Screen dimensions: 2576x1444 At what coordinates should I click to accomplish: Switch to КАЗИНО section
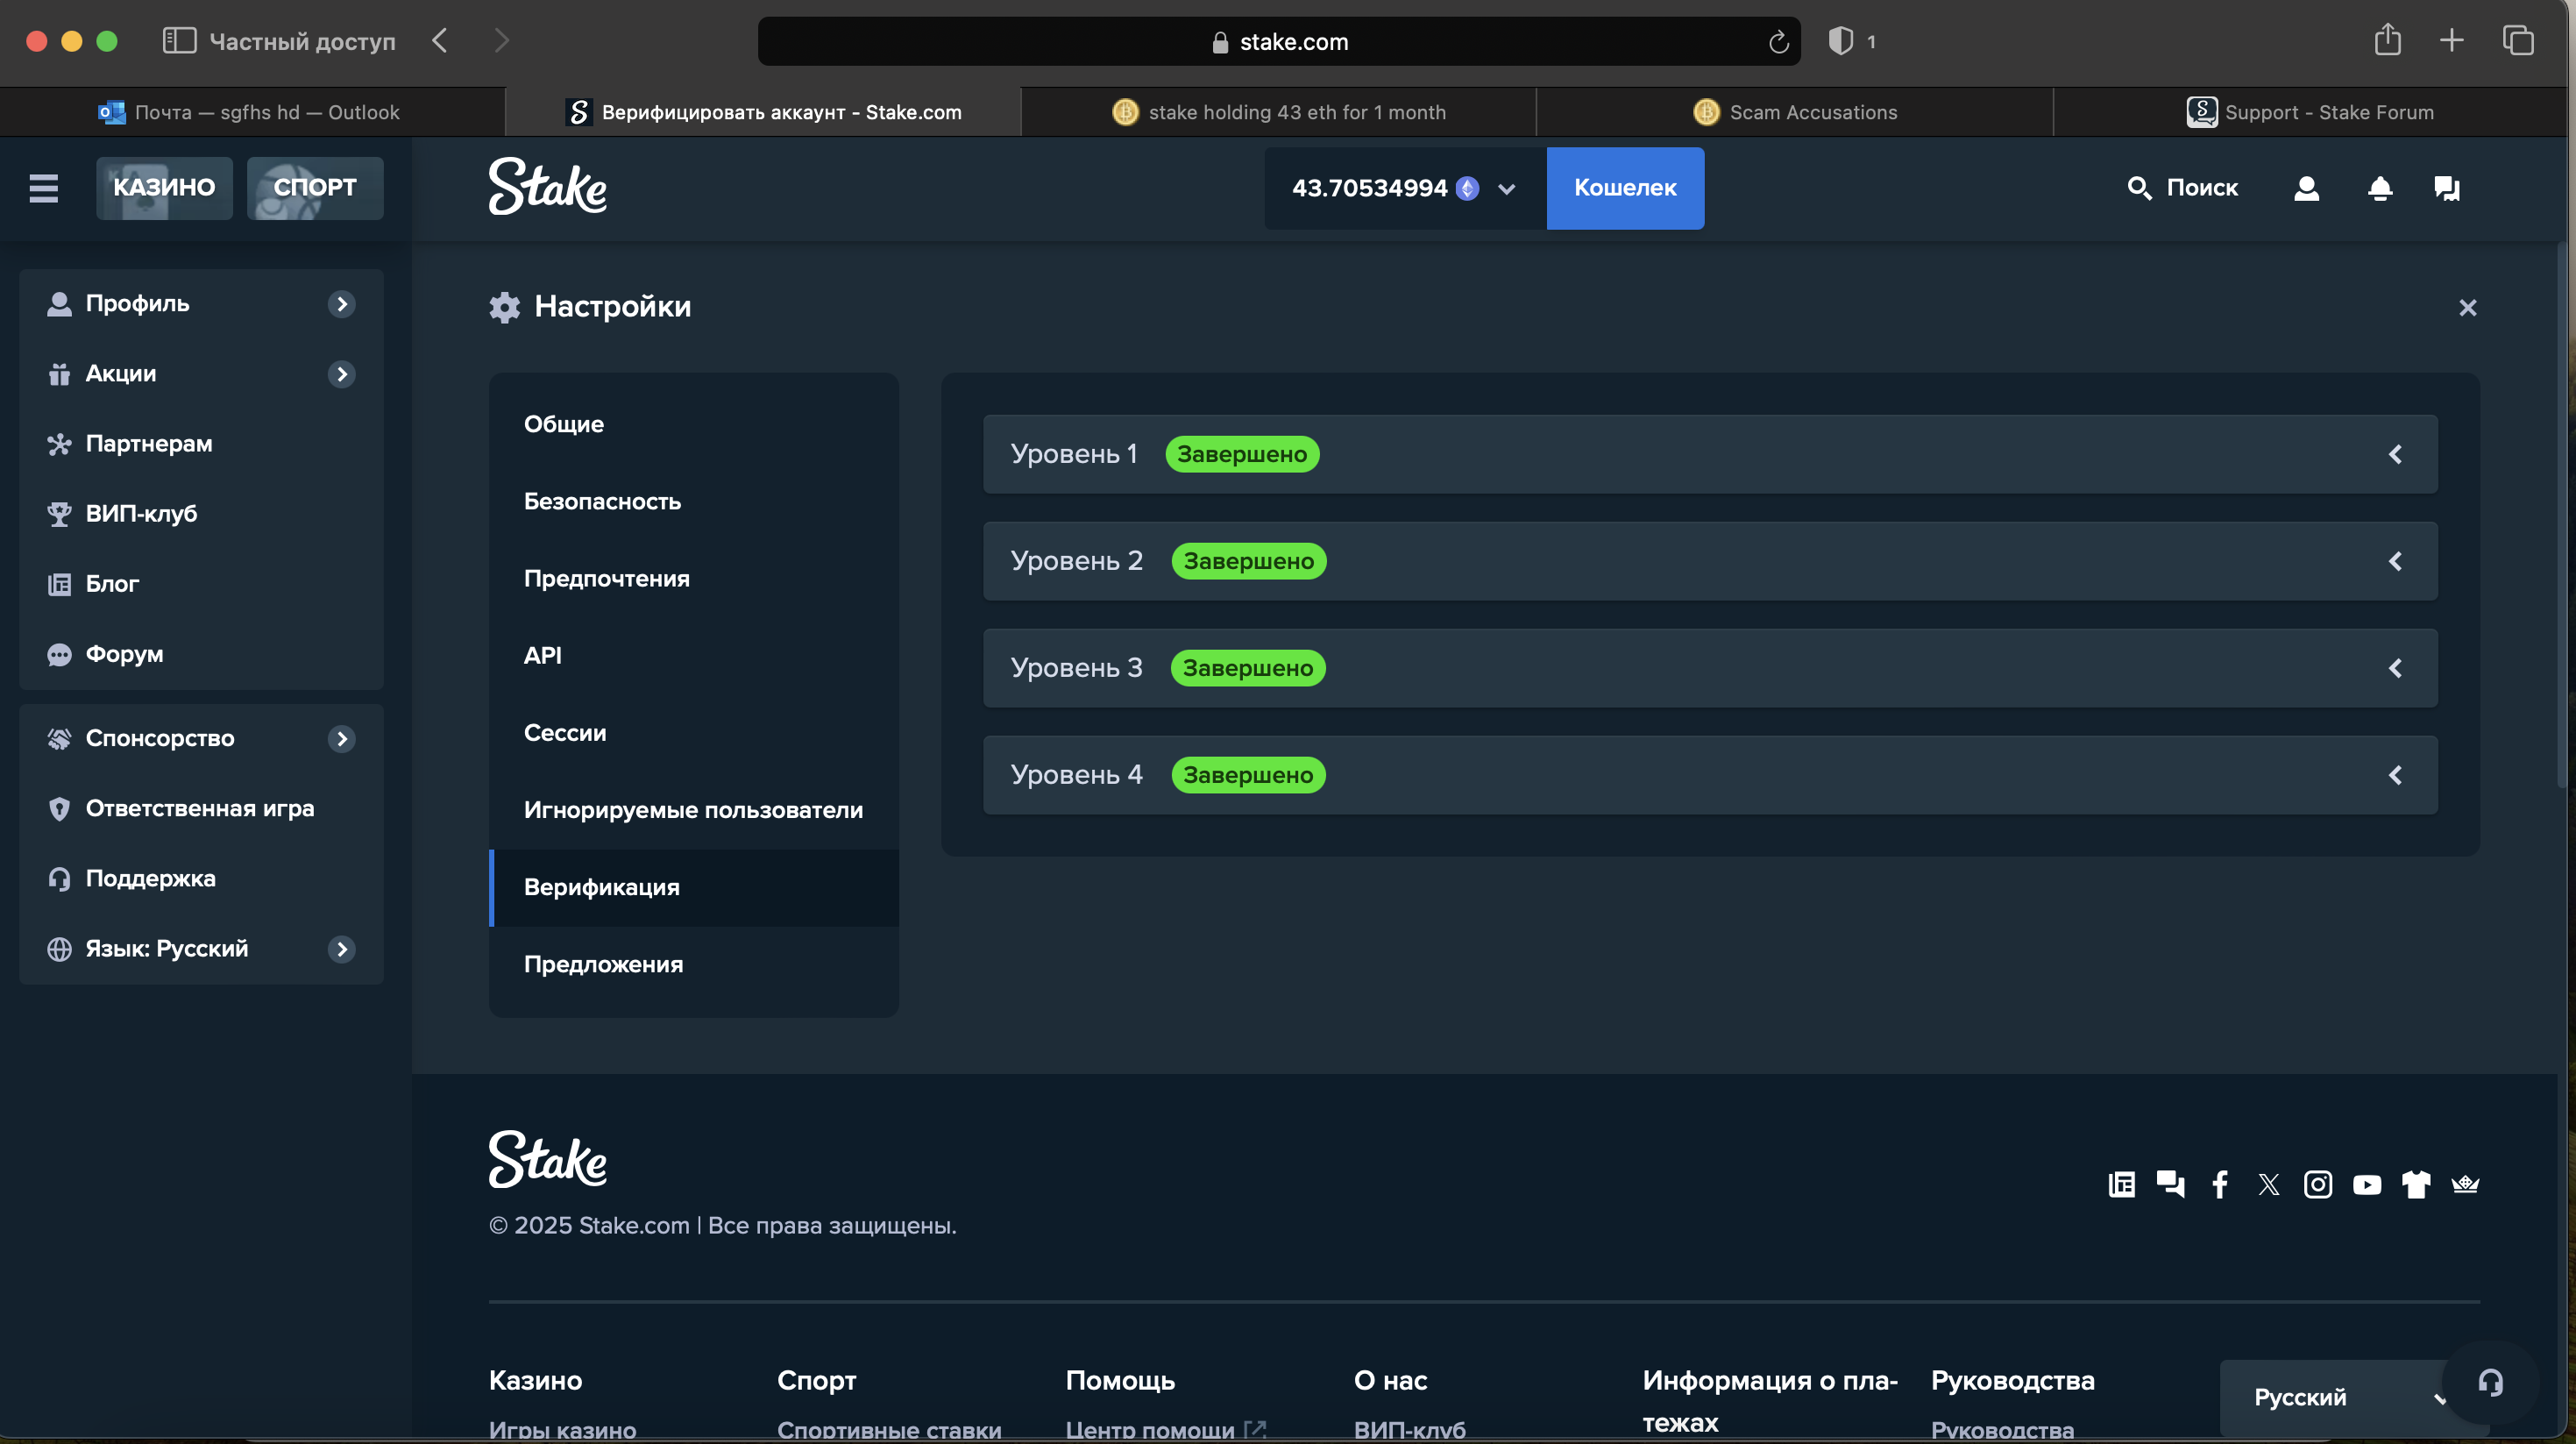[164, 188]
